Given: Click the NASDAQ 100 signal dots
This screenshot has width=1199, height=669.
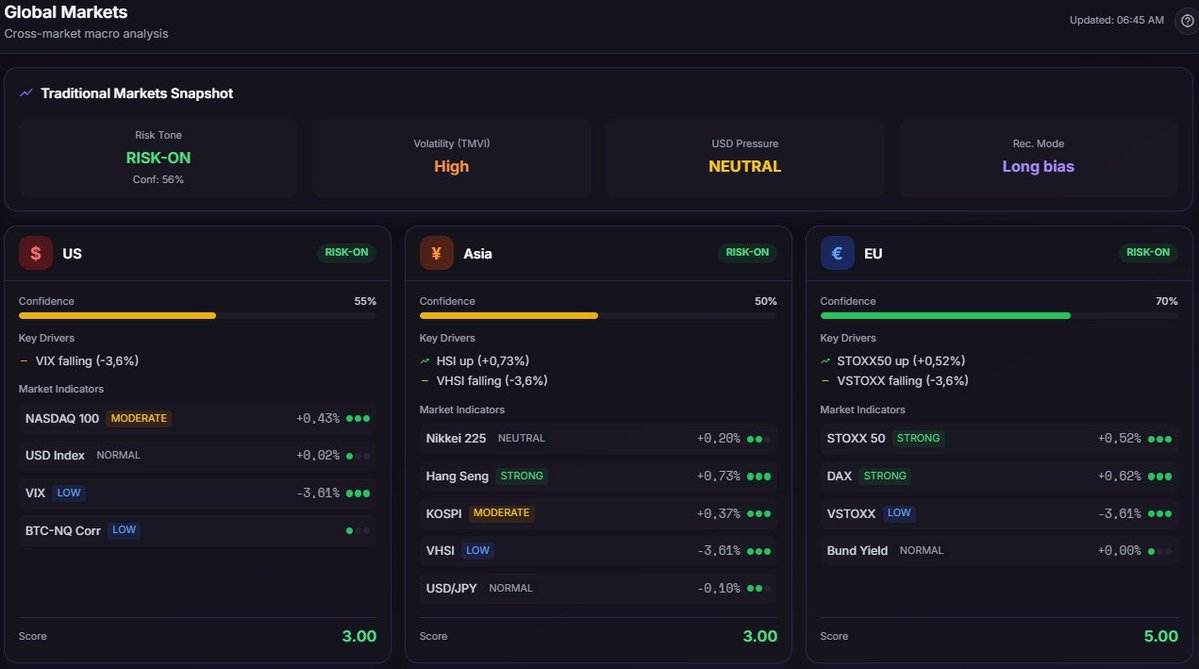Looking at the screenshot, I should coord(358,418).
